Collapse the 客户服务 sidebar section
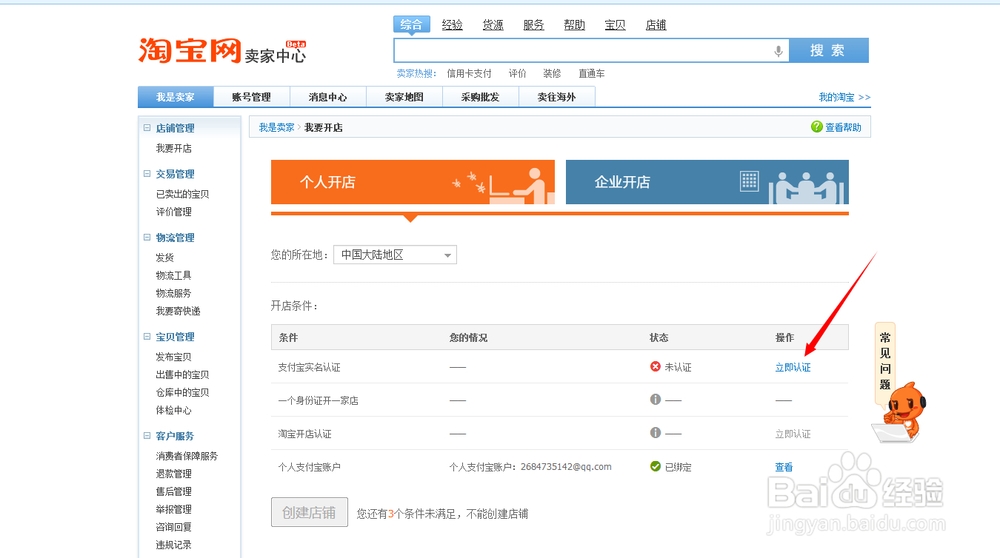 pos(147,436)
